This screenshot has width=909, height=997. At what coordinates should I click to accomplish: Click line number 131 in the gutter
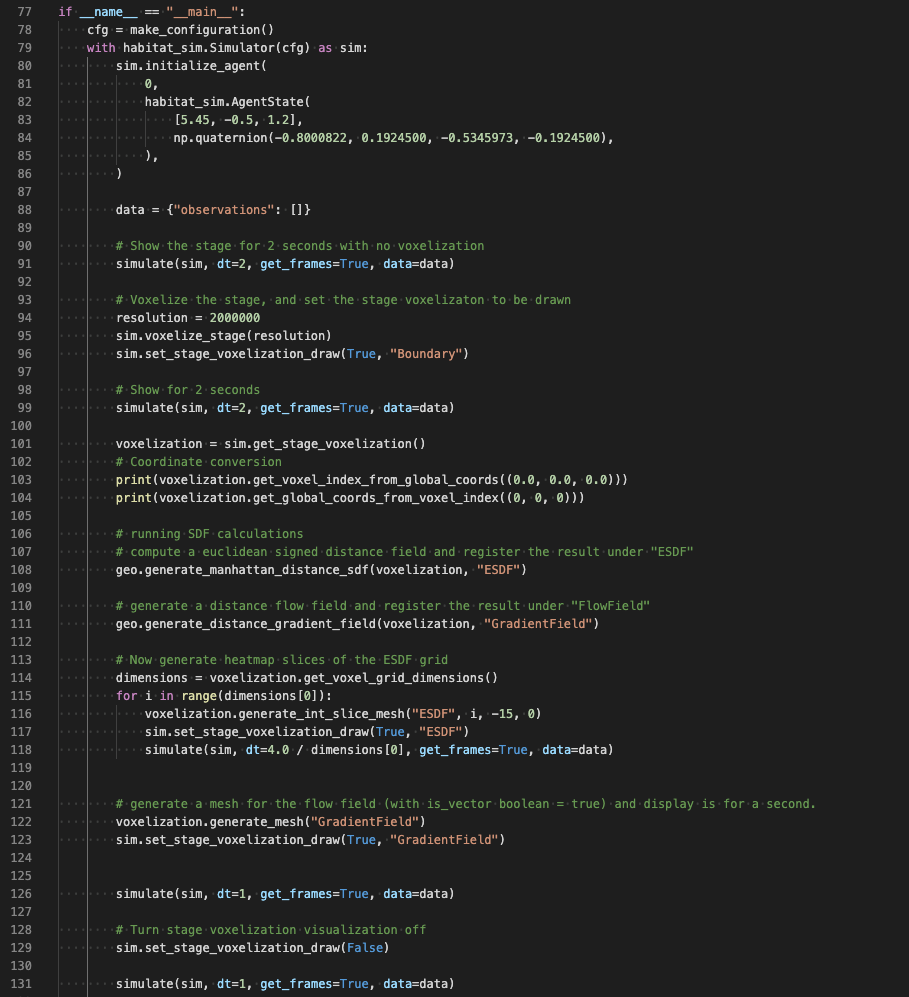click(x=21, y=984)
